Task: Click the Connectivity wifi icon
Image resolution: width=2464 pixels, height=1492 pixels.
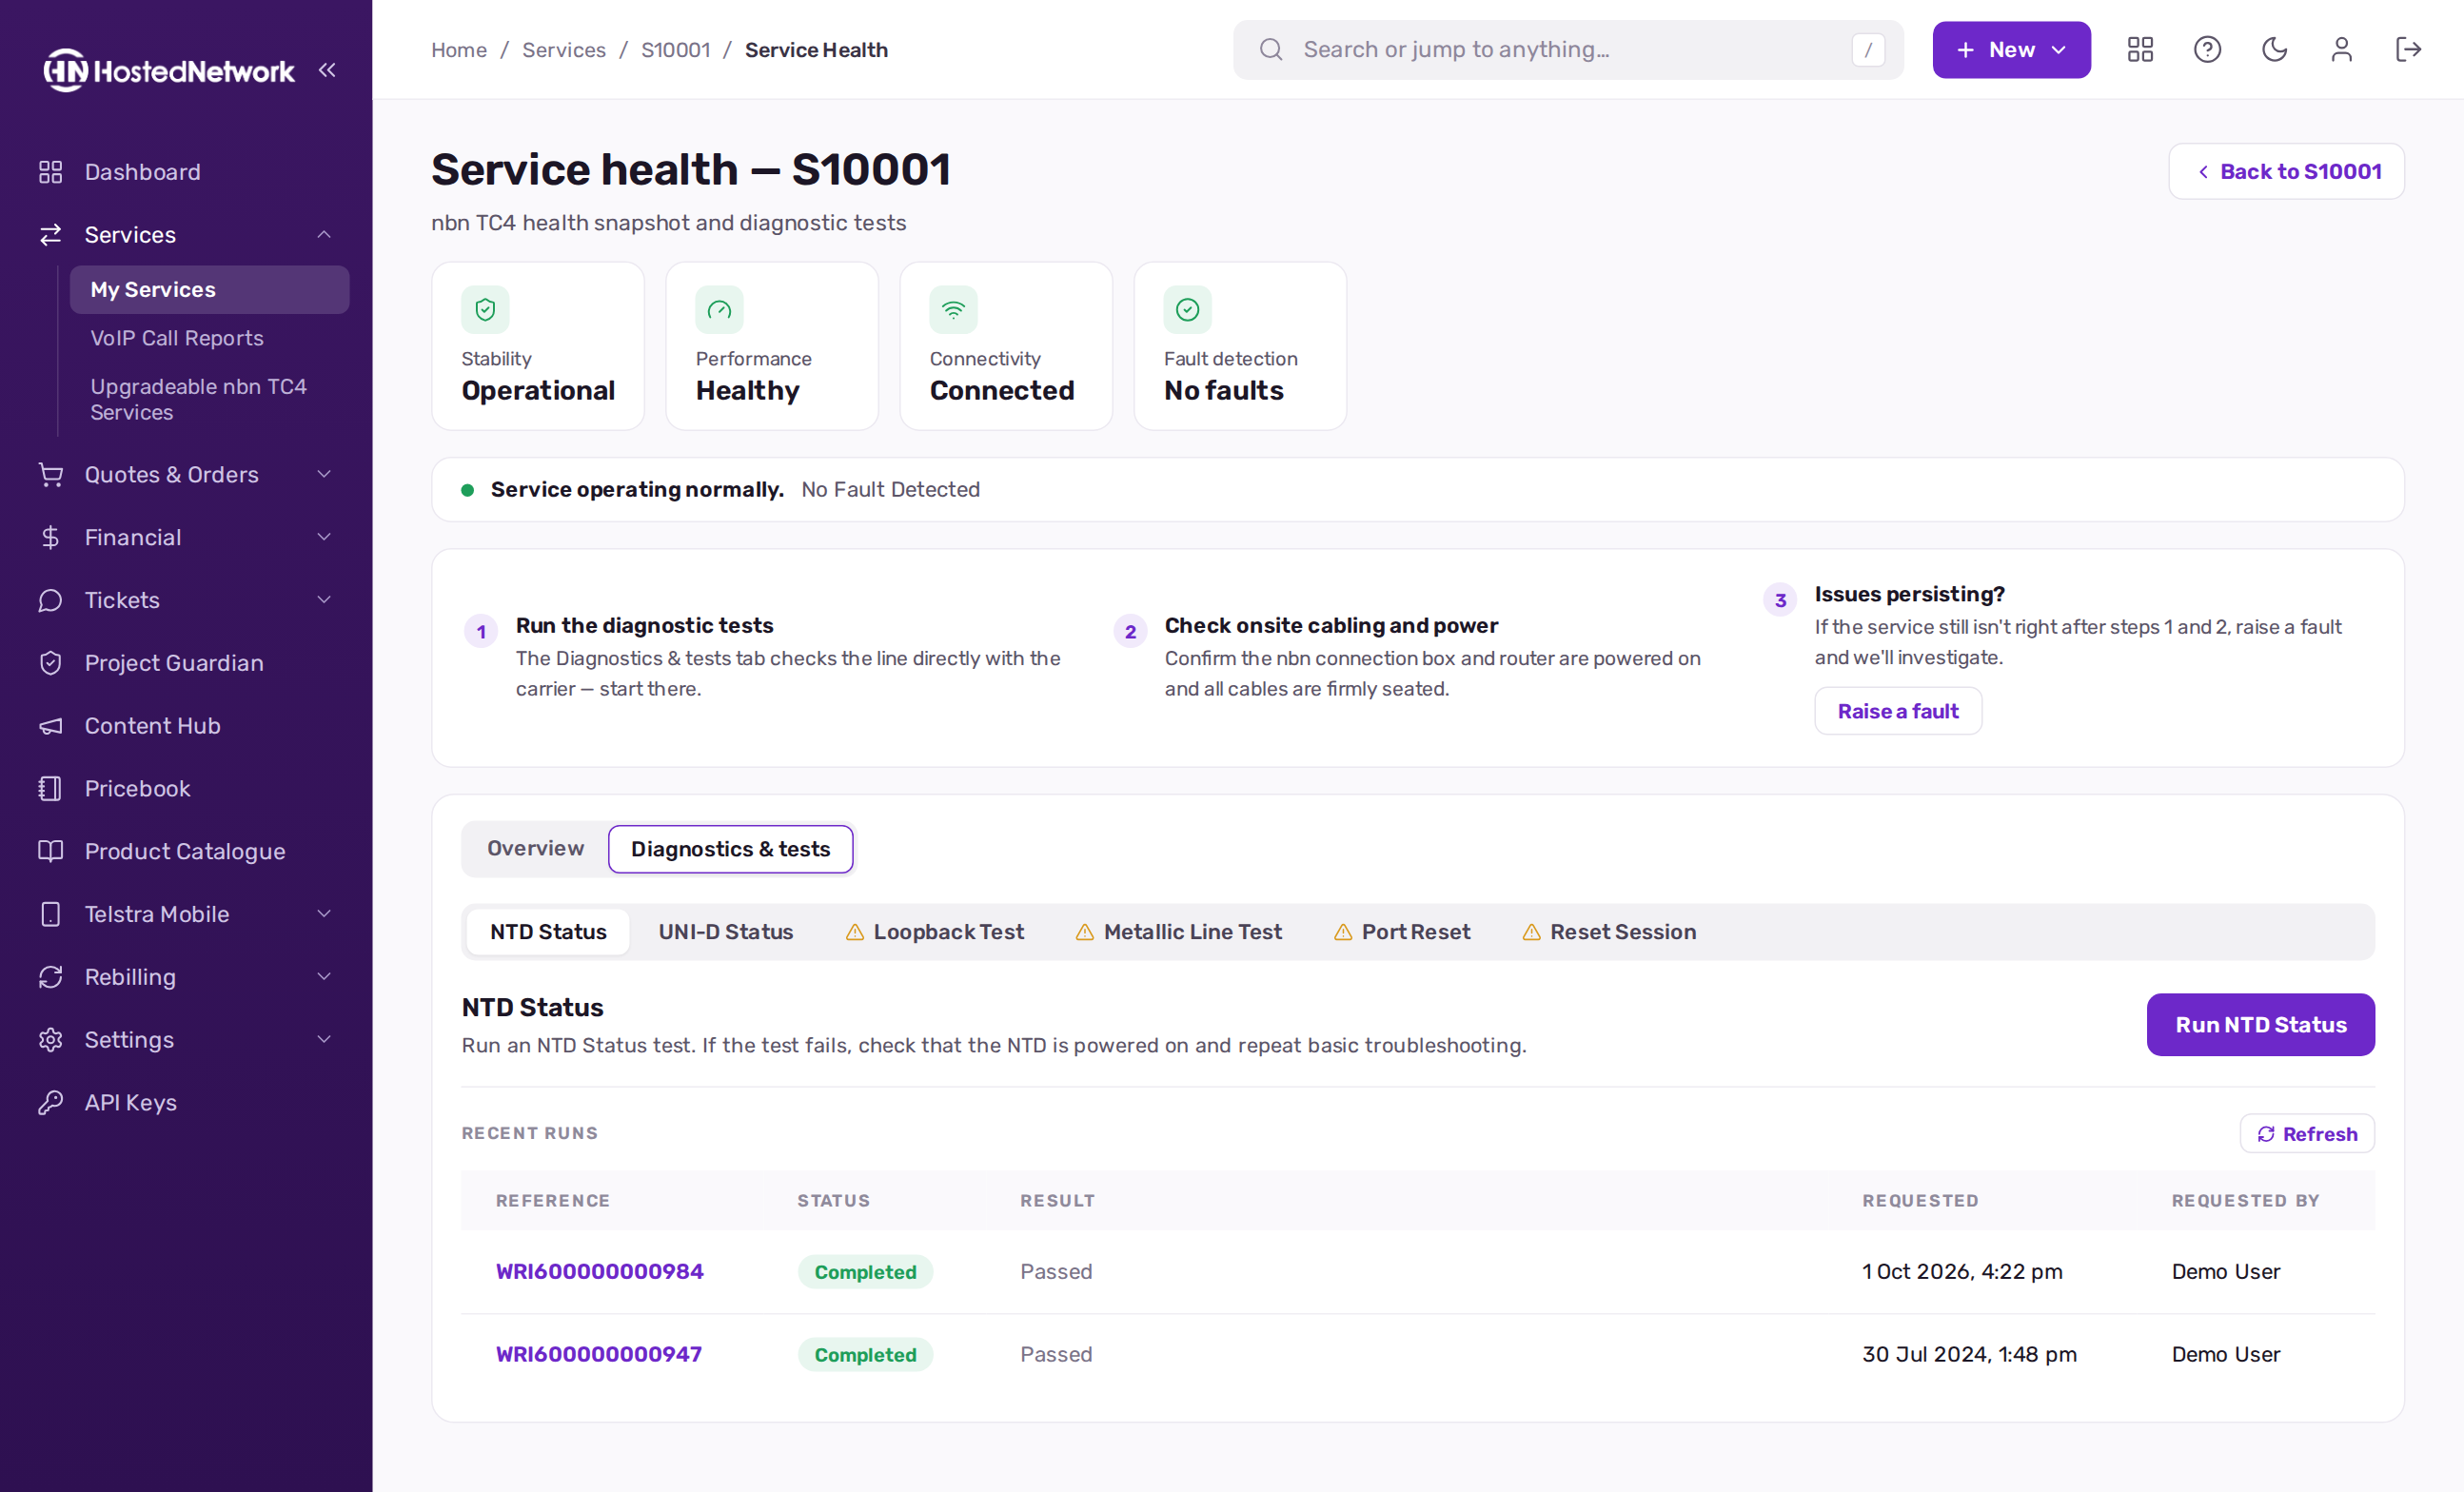Action: [953, 310]
